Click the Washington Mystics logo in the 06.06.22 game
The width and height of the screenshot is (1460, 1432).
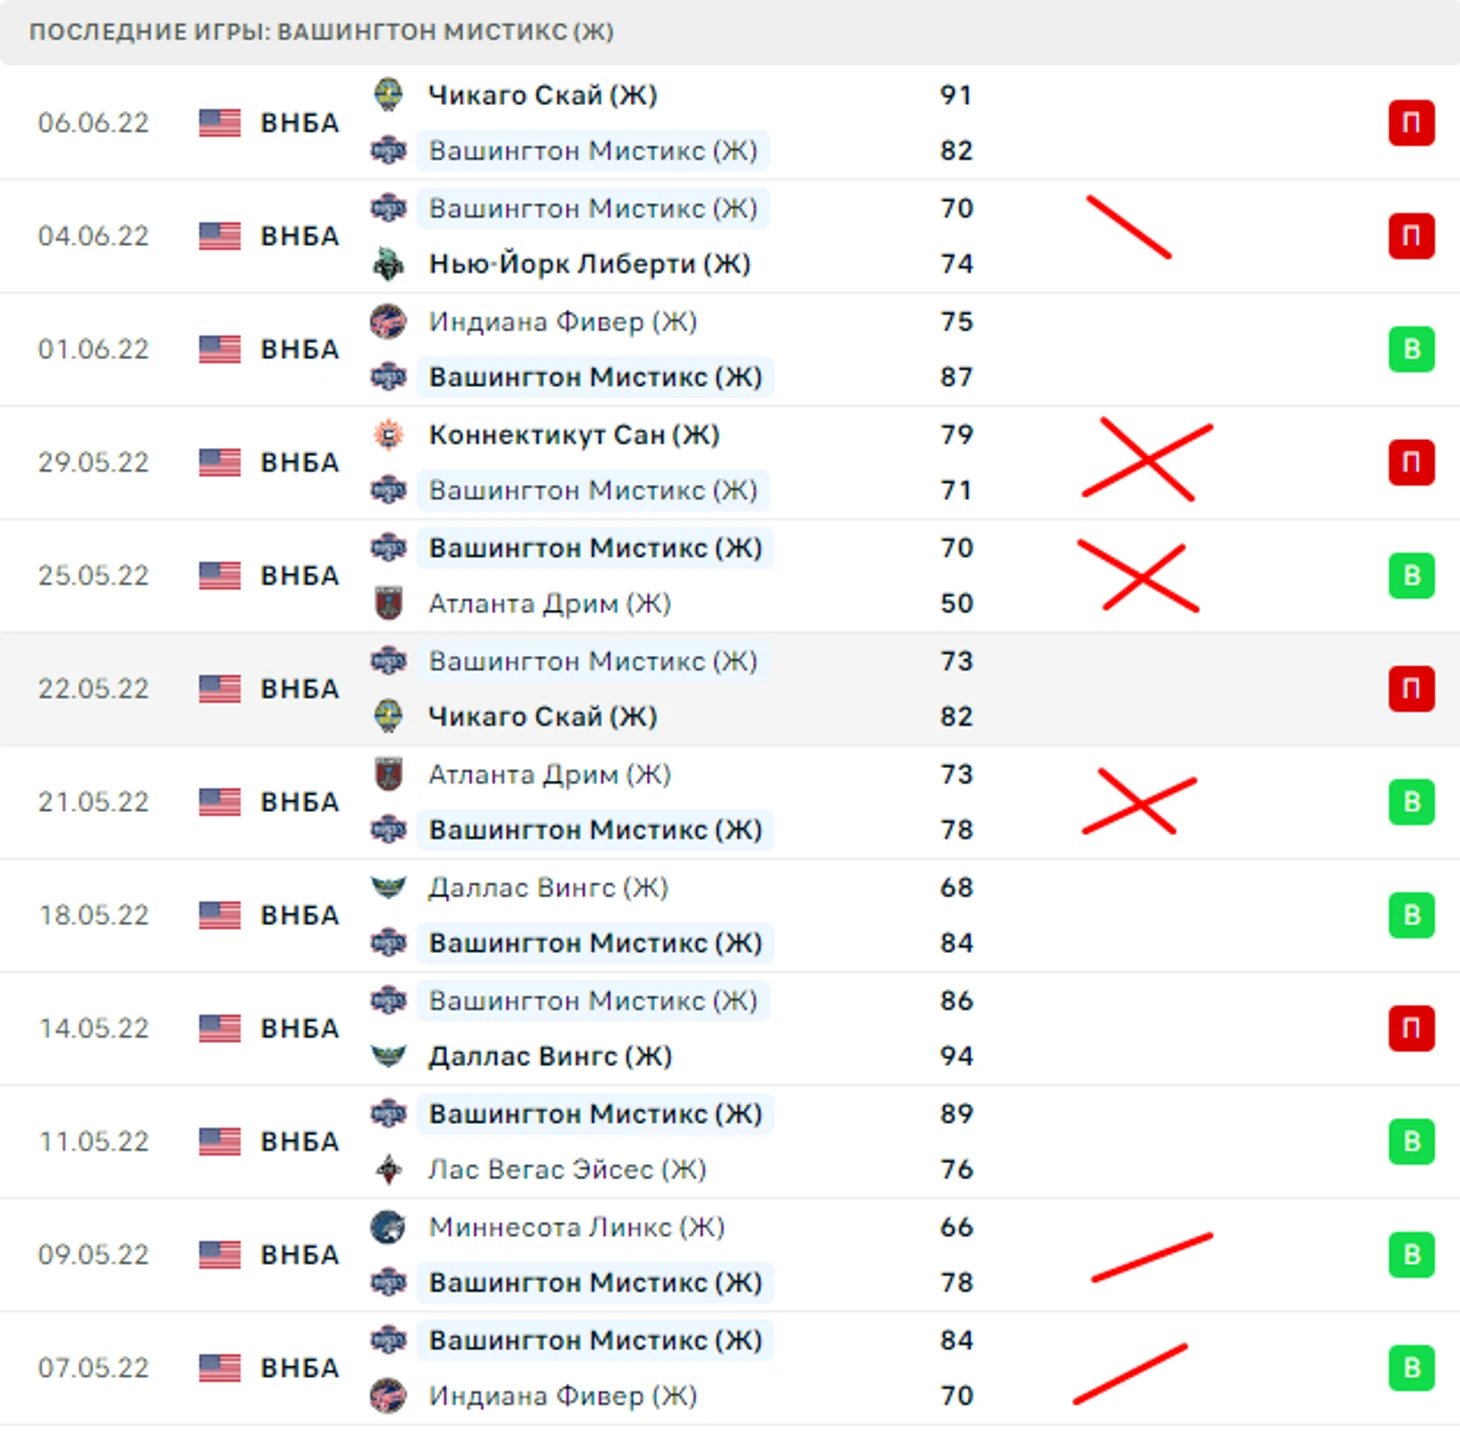388,151
